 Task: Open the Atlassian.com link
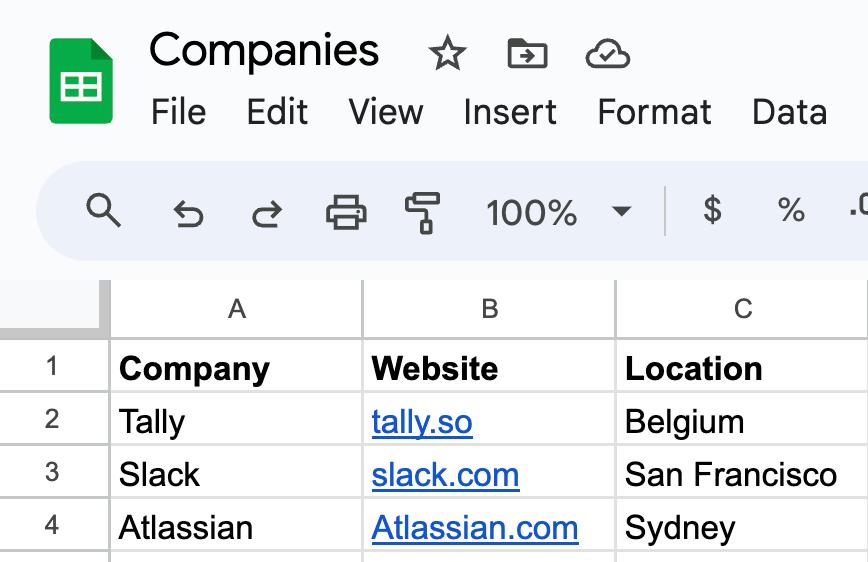[x=475, y=528]
